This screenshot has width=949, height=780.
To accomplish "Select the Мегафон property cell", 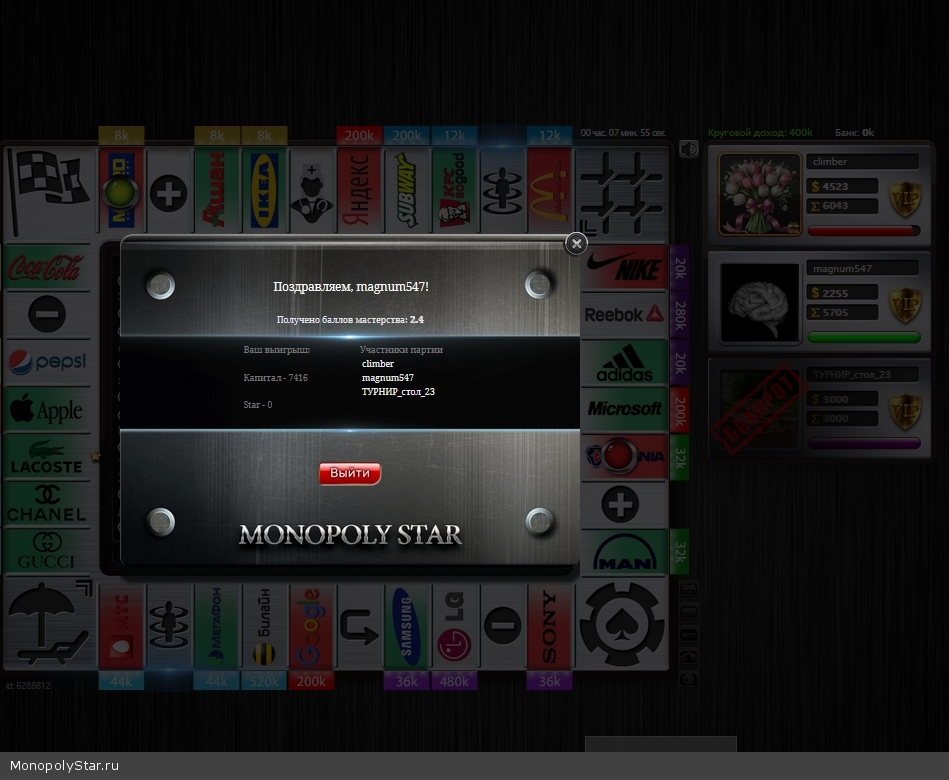I will coord(217,627).
